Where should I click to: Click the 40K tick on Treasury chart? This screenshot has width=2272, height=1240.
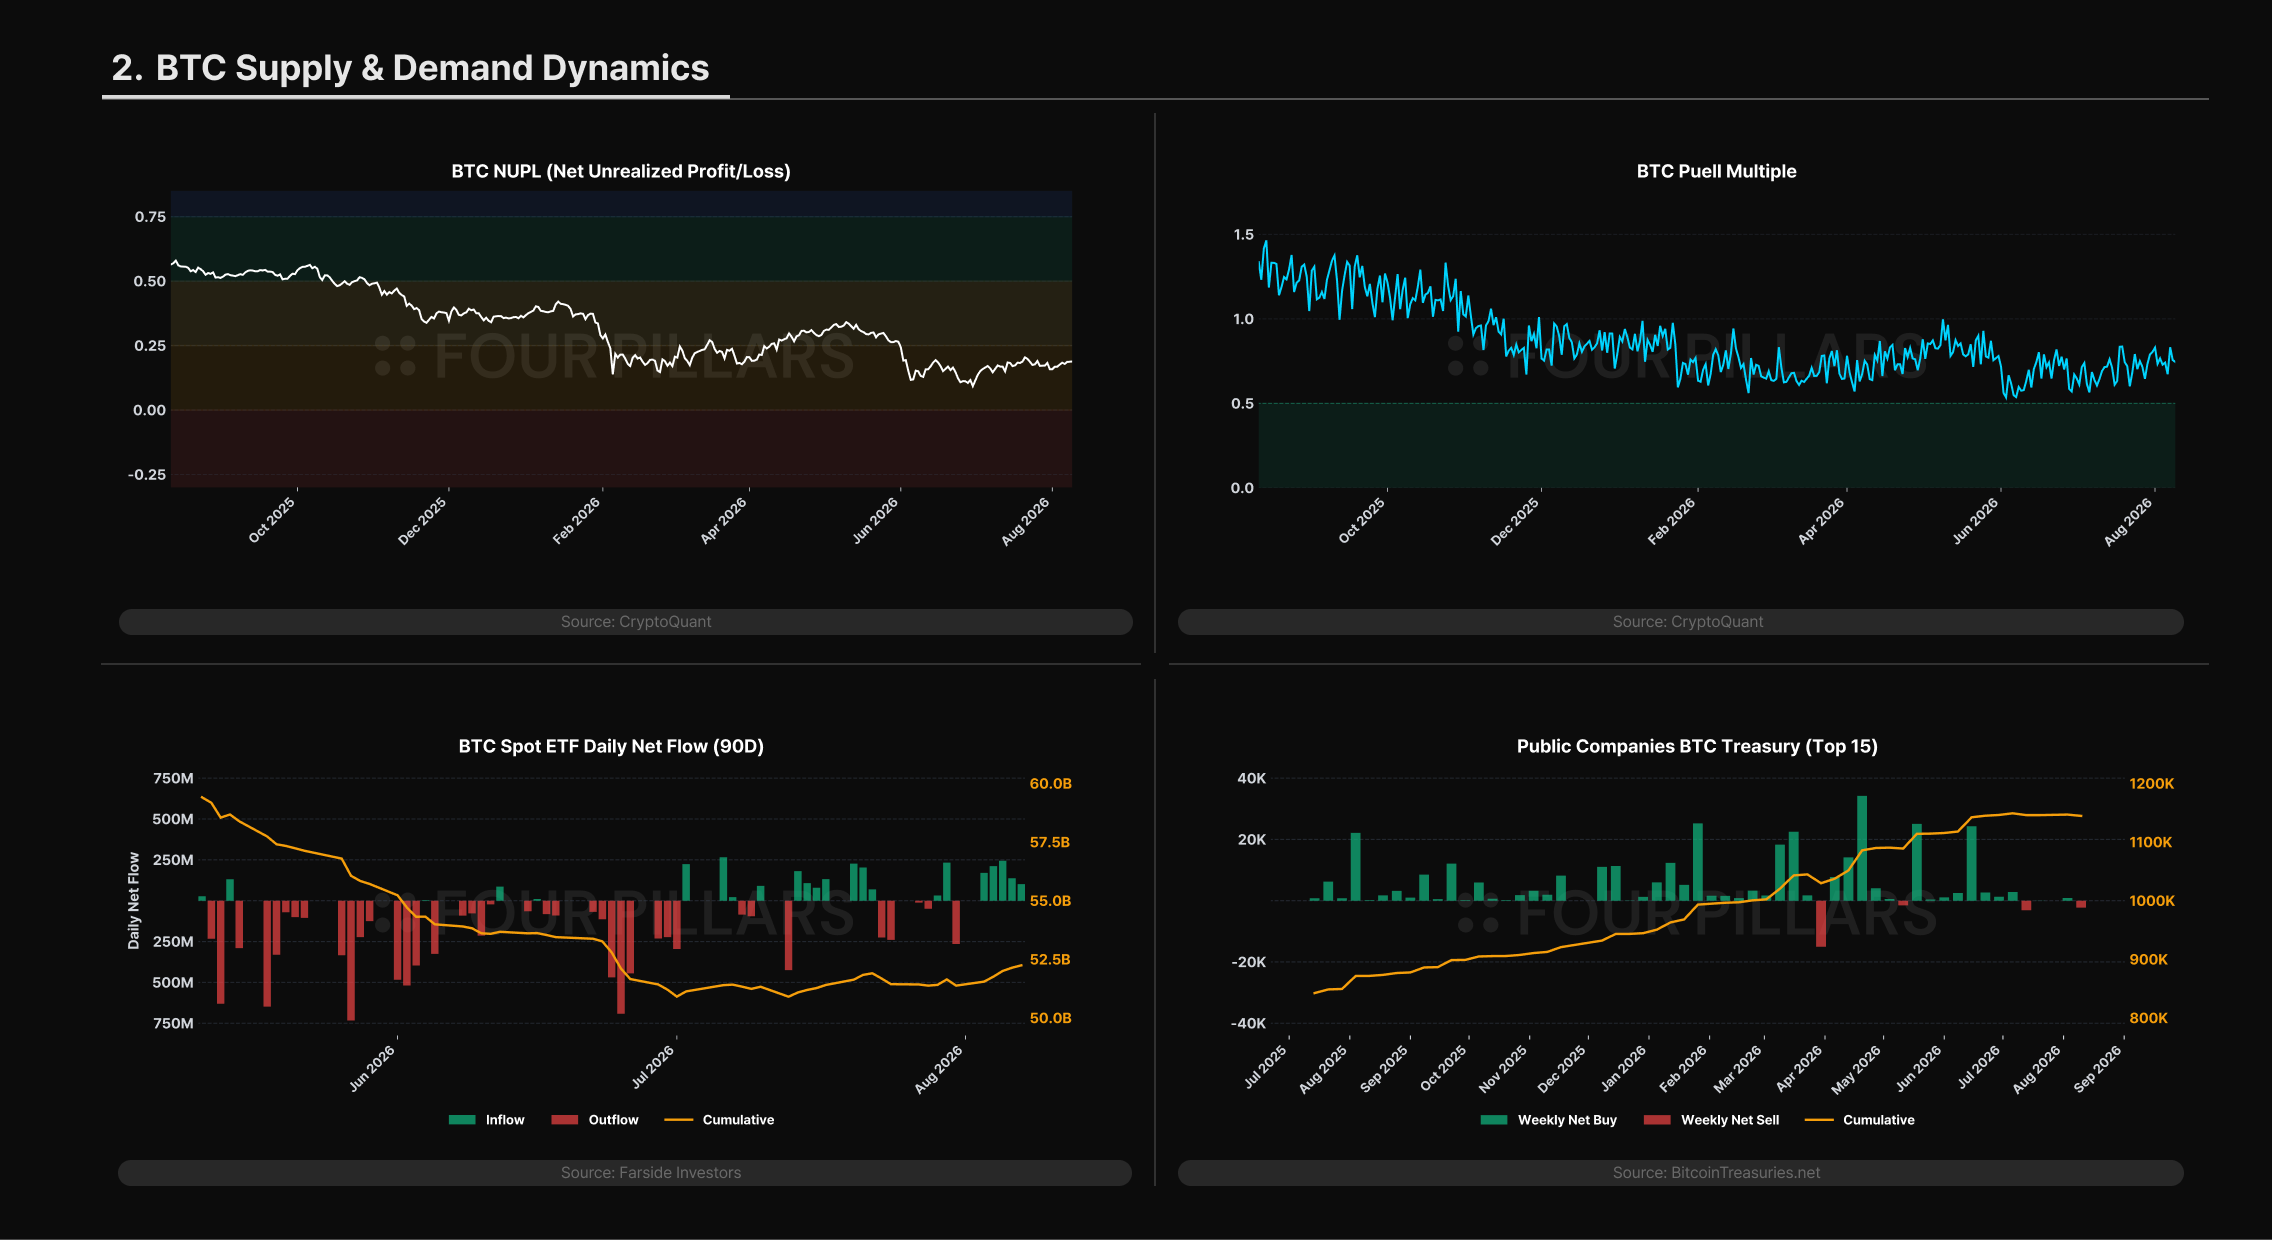click(1252, 778)
